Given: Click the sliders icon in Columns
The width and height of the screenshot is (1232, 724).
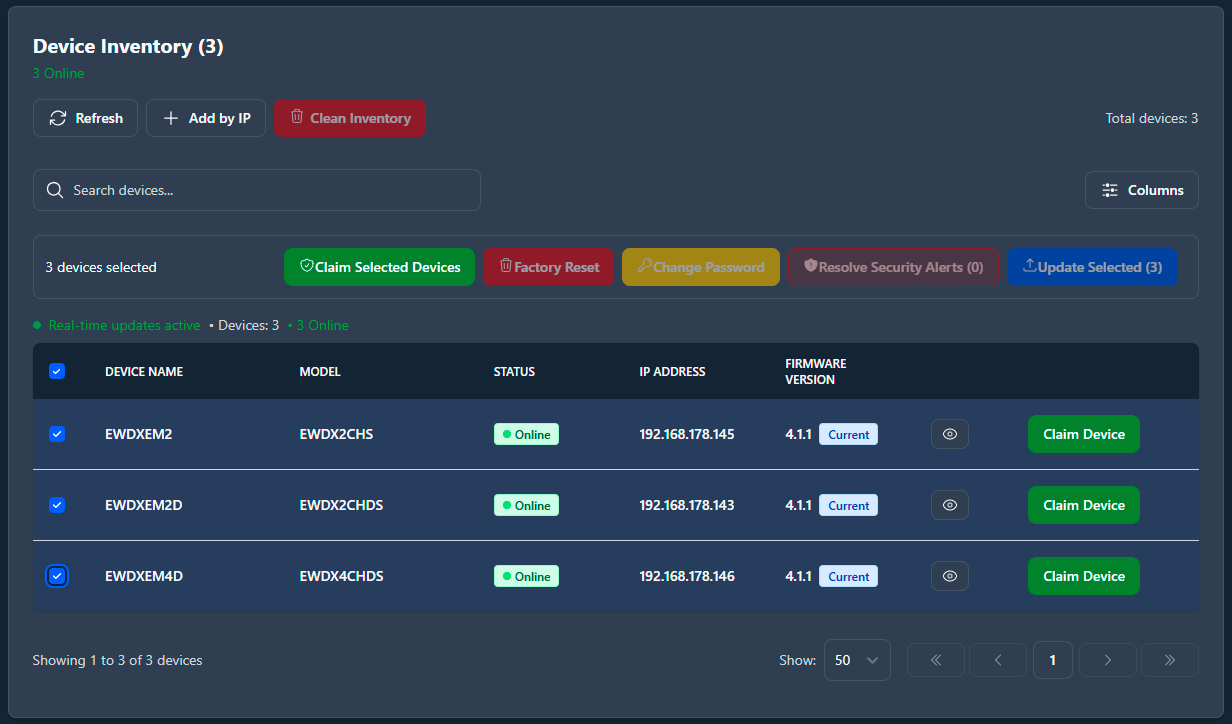Looking at the screenshot, I should (x=1110, y=190).
